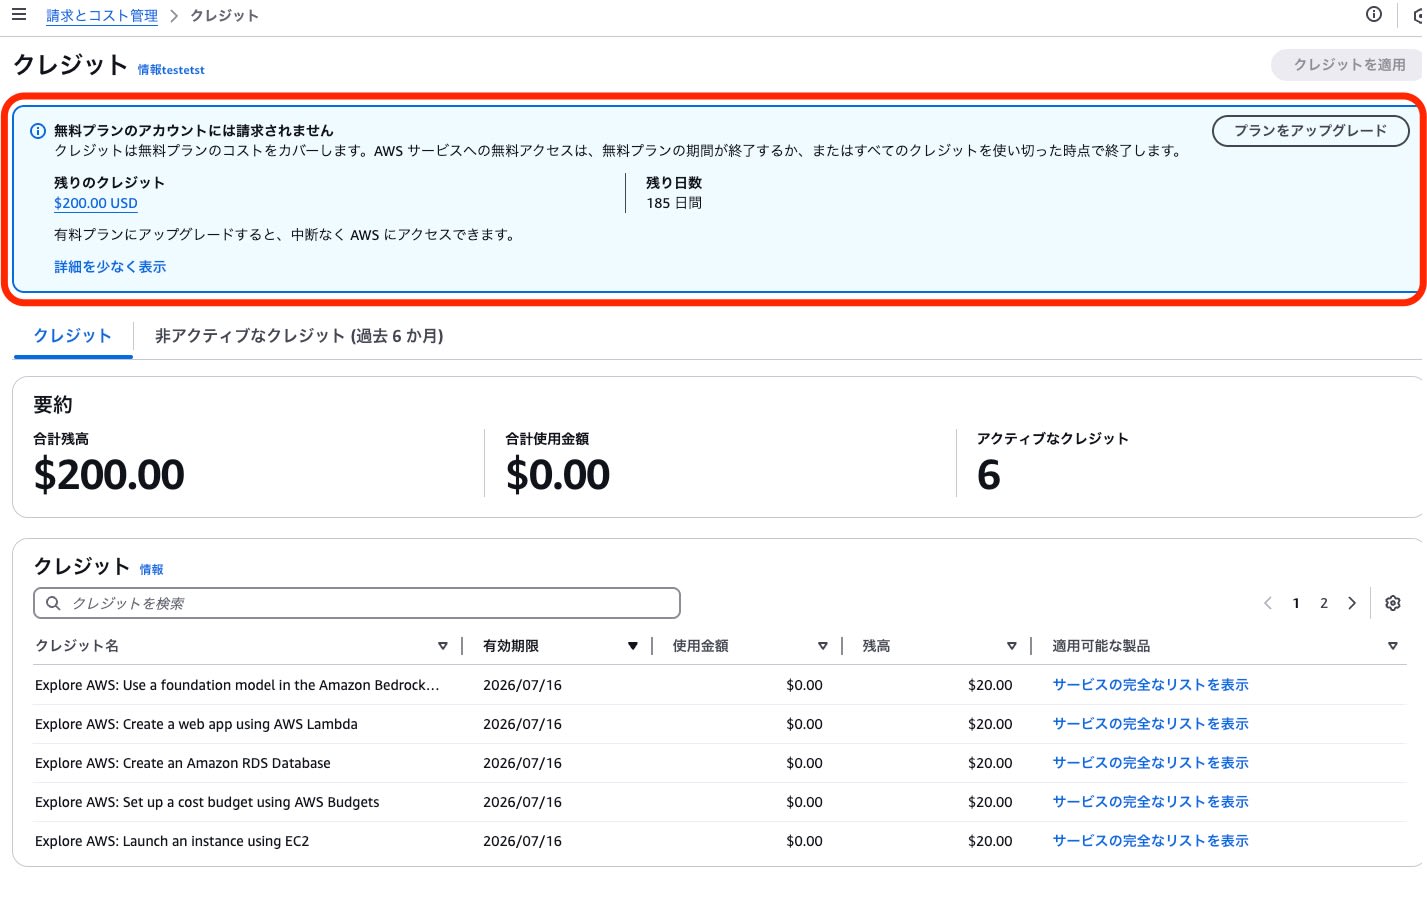Open $200.00 USD remaining credit link
Image resolution: width=1427 pixels, height=897 pixels.
[96, 203]
